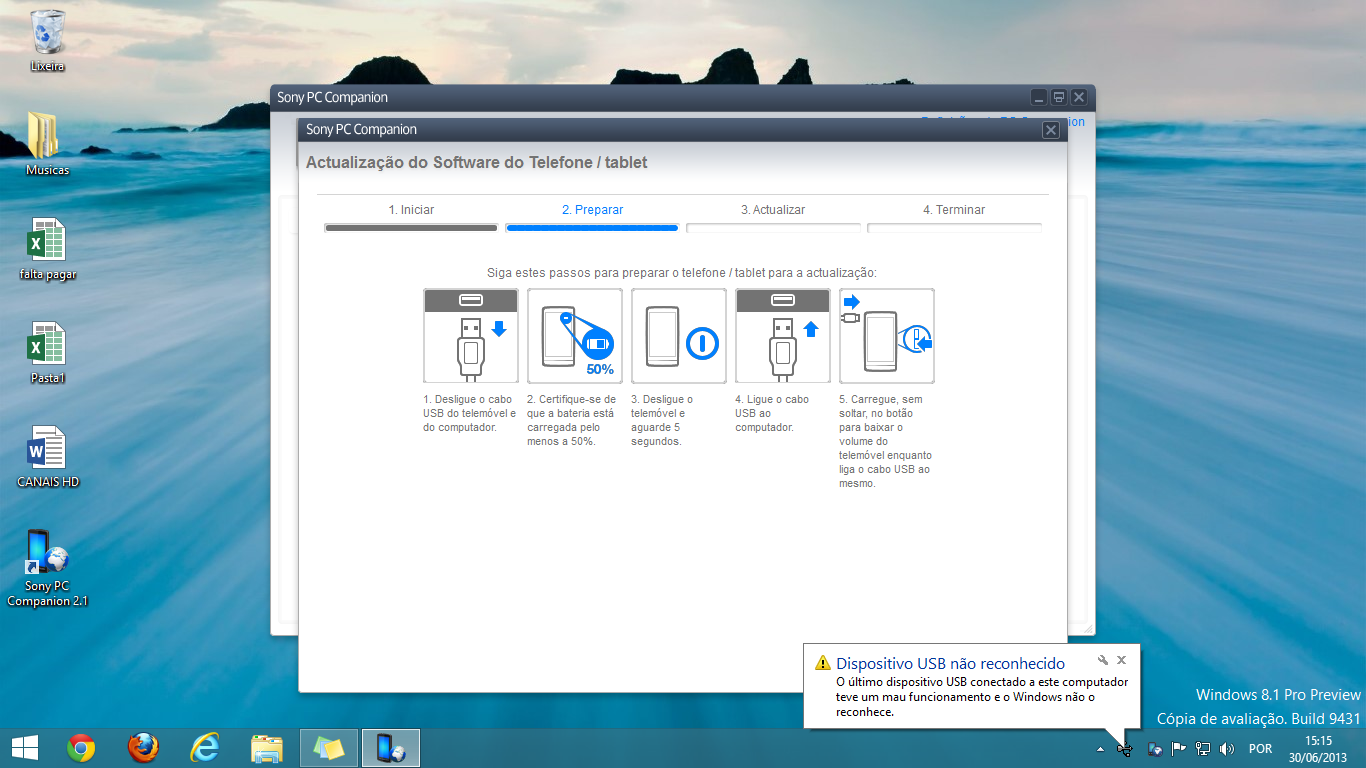Click the unplug USB cable illustration
The width and height of the screenshot is (1366, 768).
click(x=471, y=336)
